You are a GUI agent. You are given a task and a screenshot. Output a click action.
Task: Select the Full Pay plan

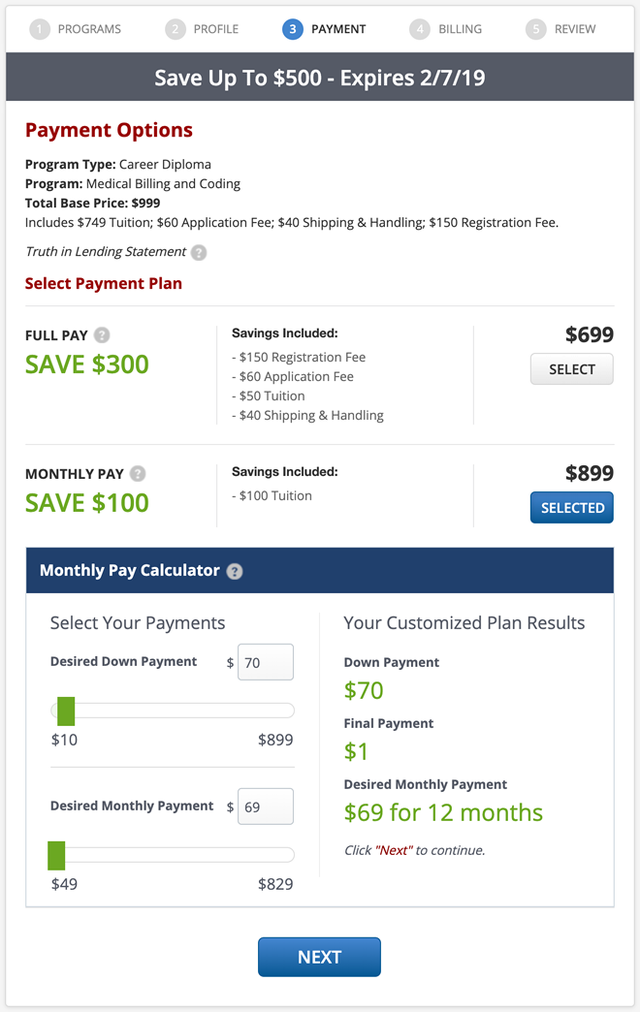[571, 369]
